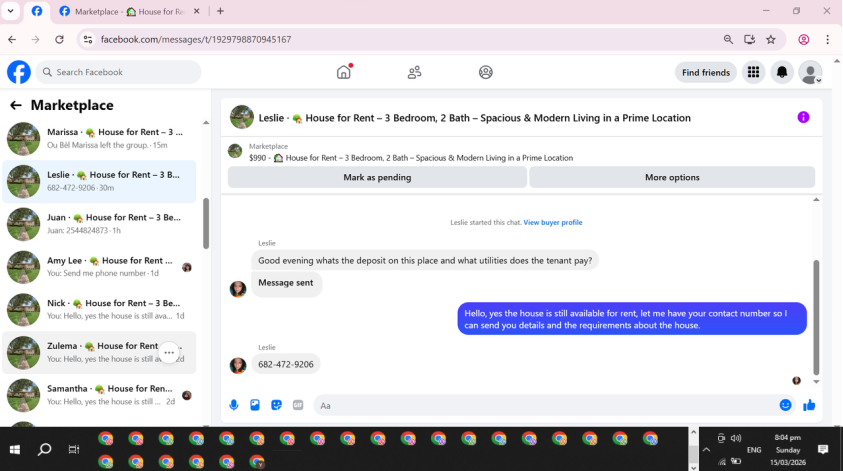Bookmark this page with the star
843x471 pixels.
tap(771, 39)
